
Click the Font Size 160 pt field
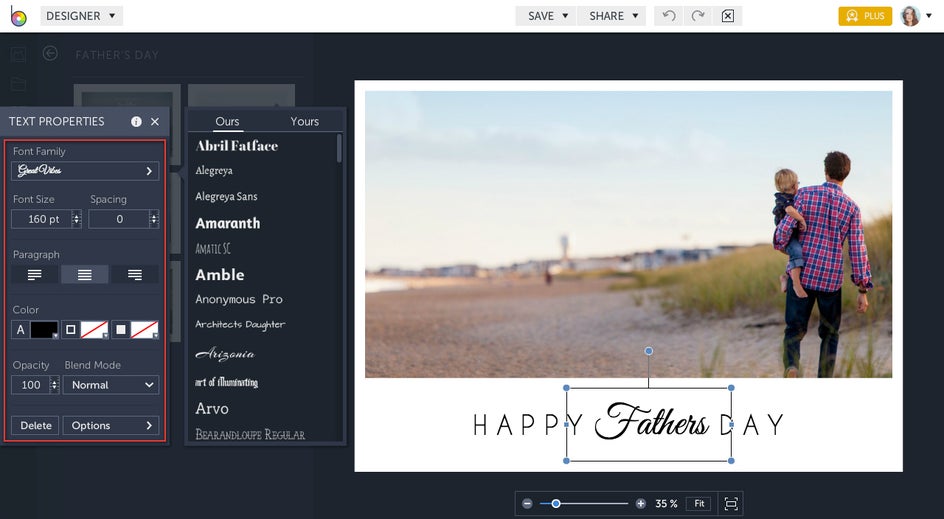[x=42, y=219]
